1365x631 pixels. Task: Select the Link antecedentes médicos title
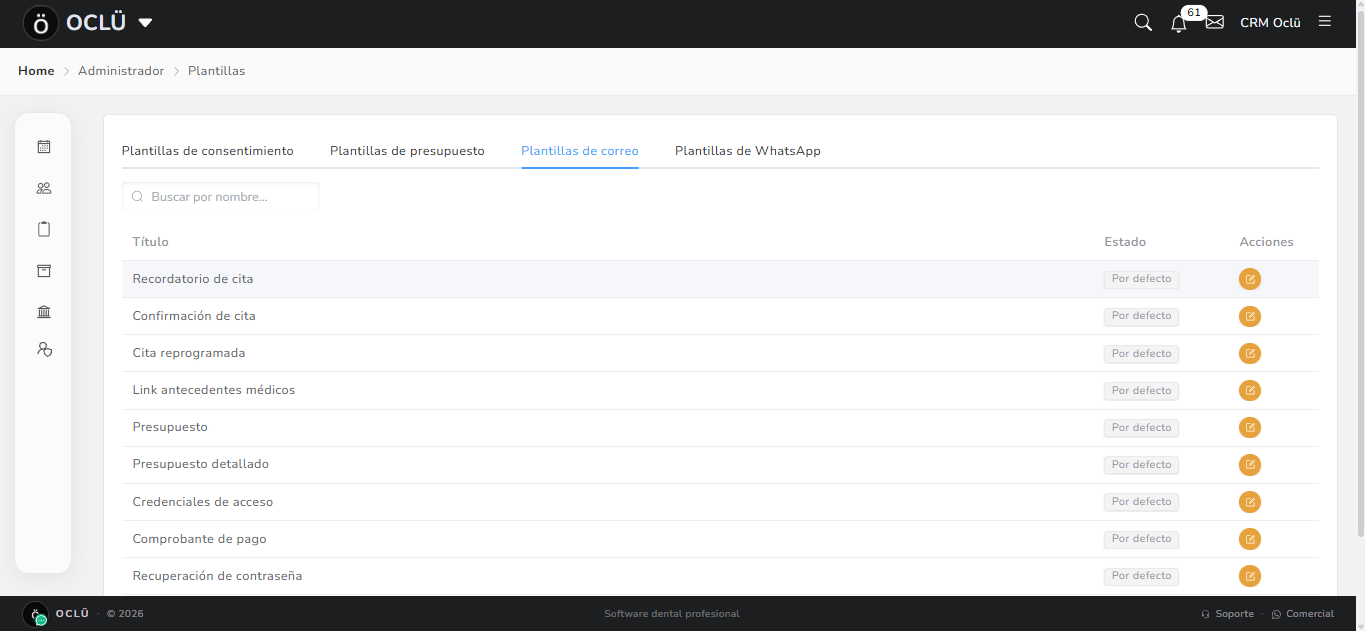[214, 390]
